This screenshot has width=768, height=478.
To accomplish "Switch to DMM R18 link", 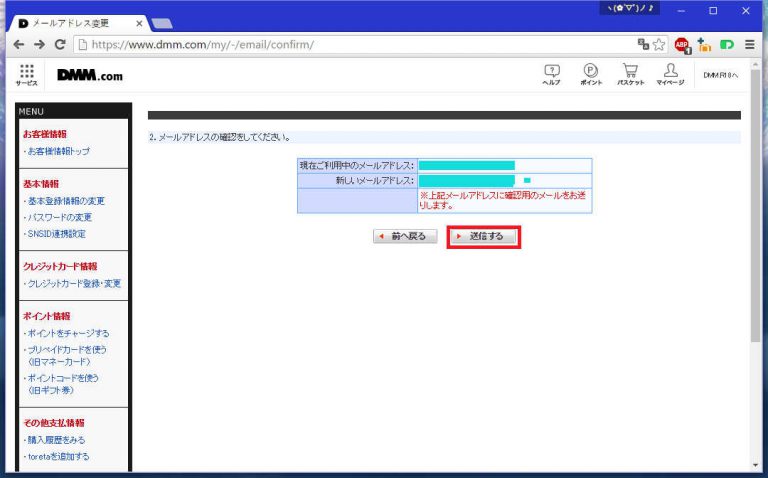I will (x=720, y=75).
